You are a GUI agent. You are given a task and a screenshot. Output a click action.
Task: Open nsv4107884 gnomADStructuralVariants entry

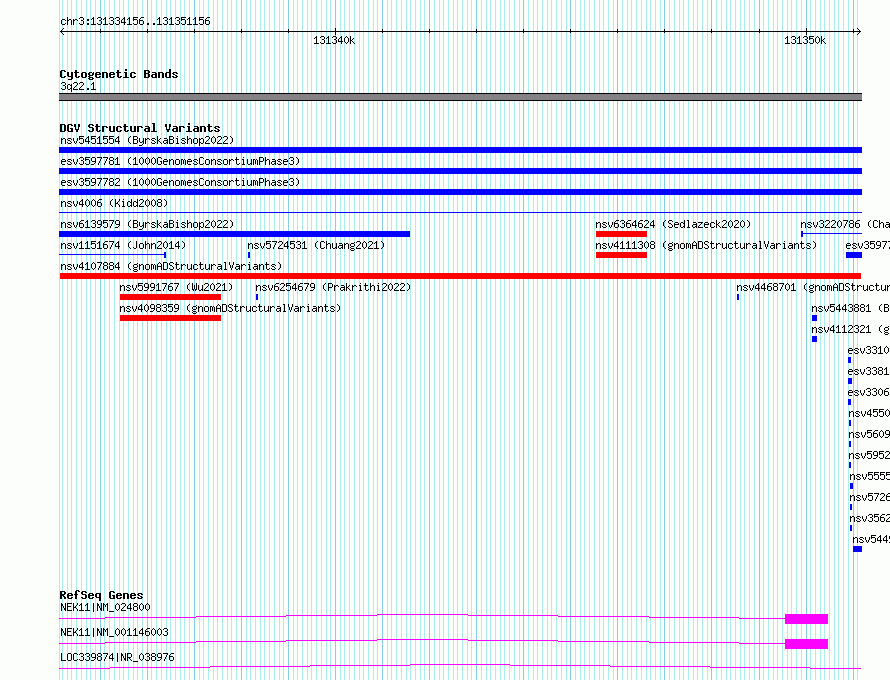(171, 266)
